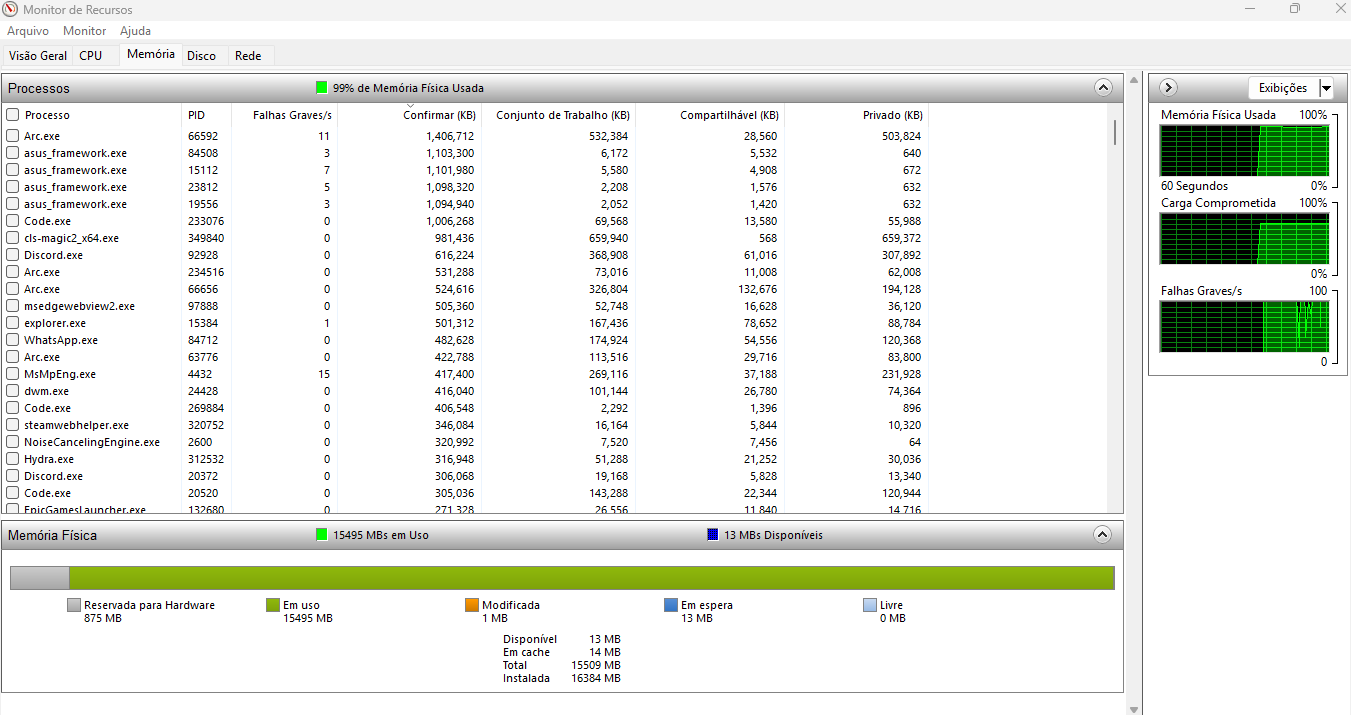Sort by Confirmar (KB) column
The height and width of the screenshot is (715, 1351).
coord(409,115)
